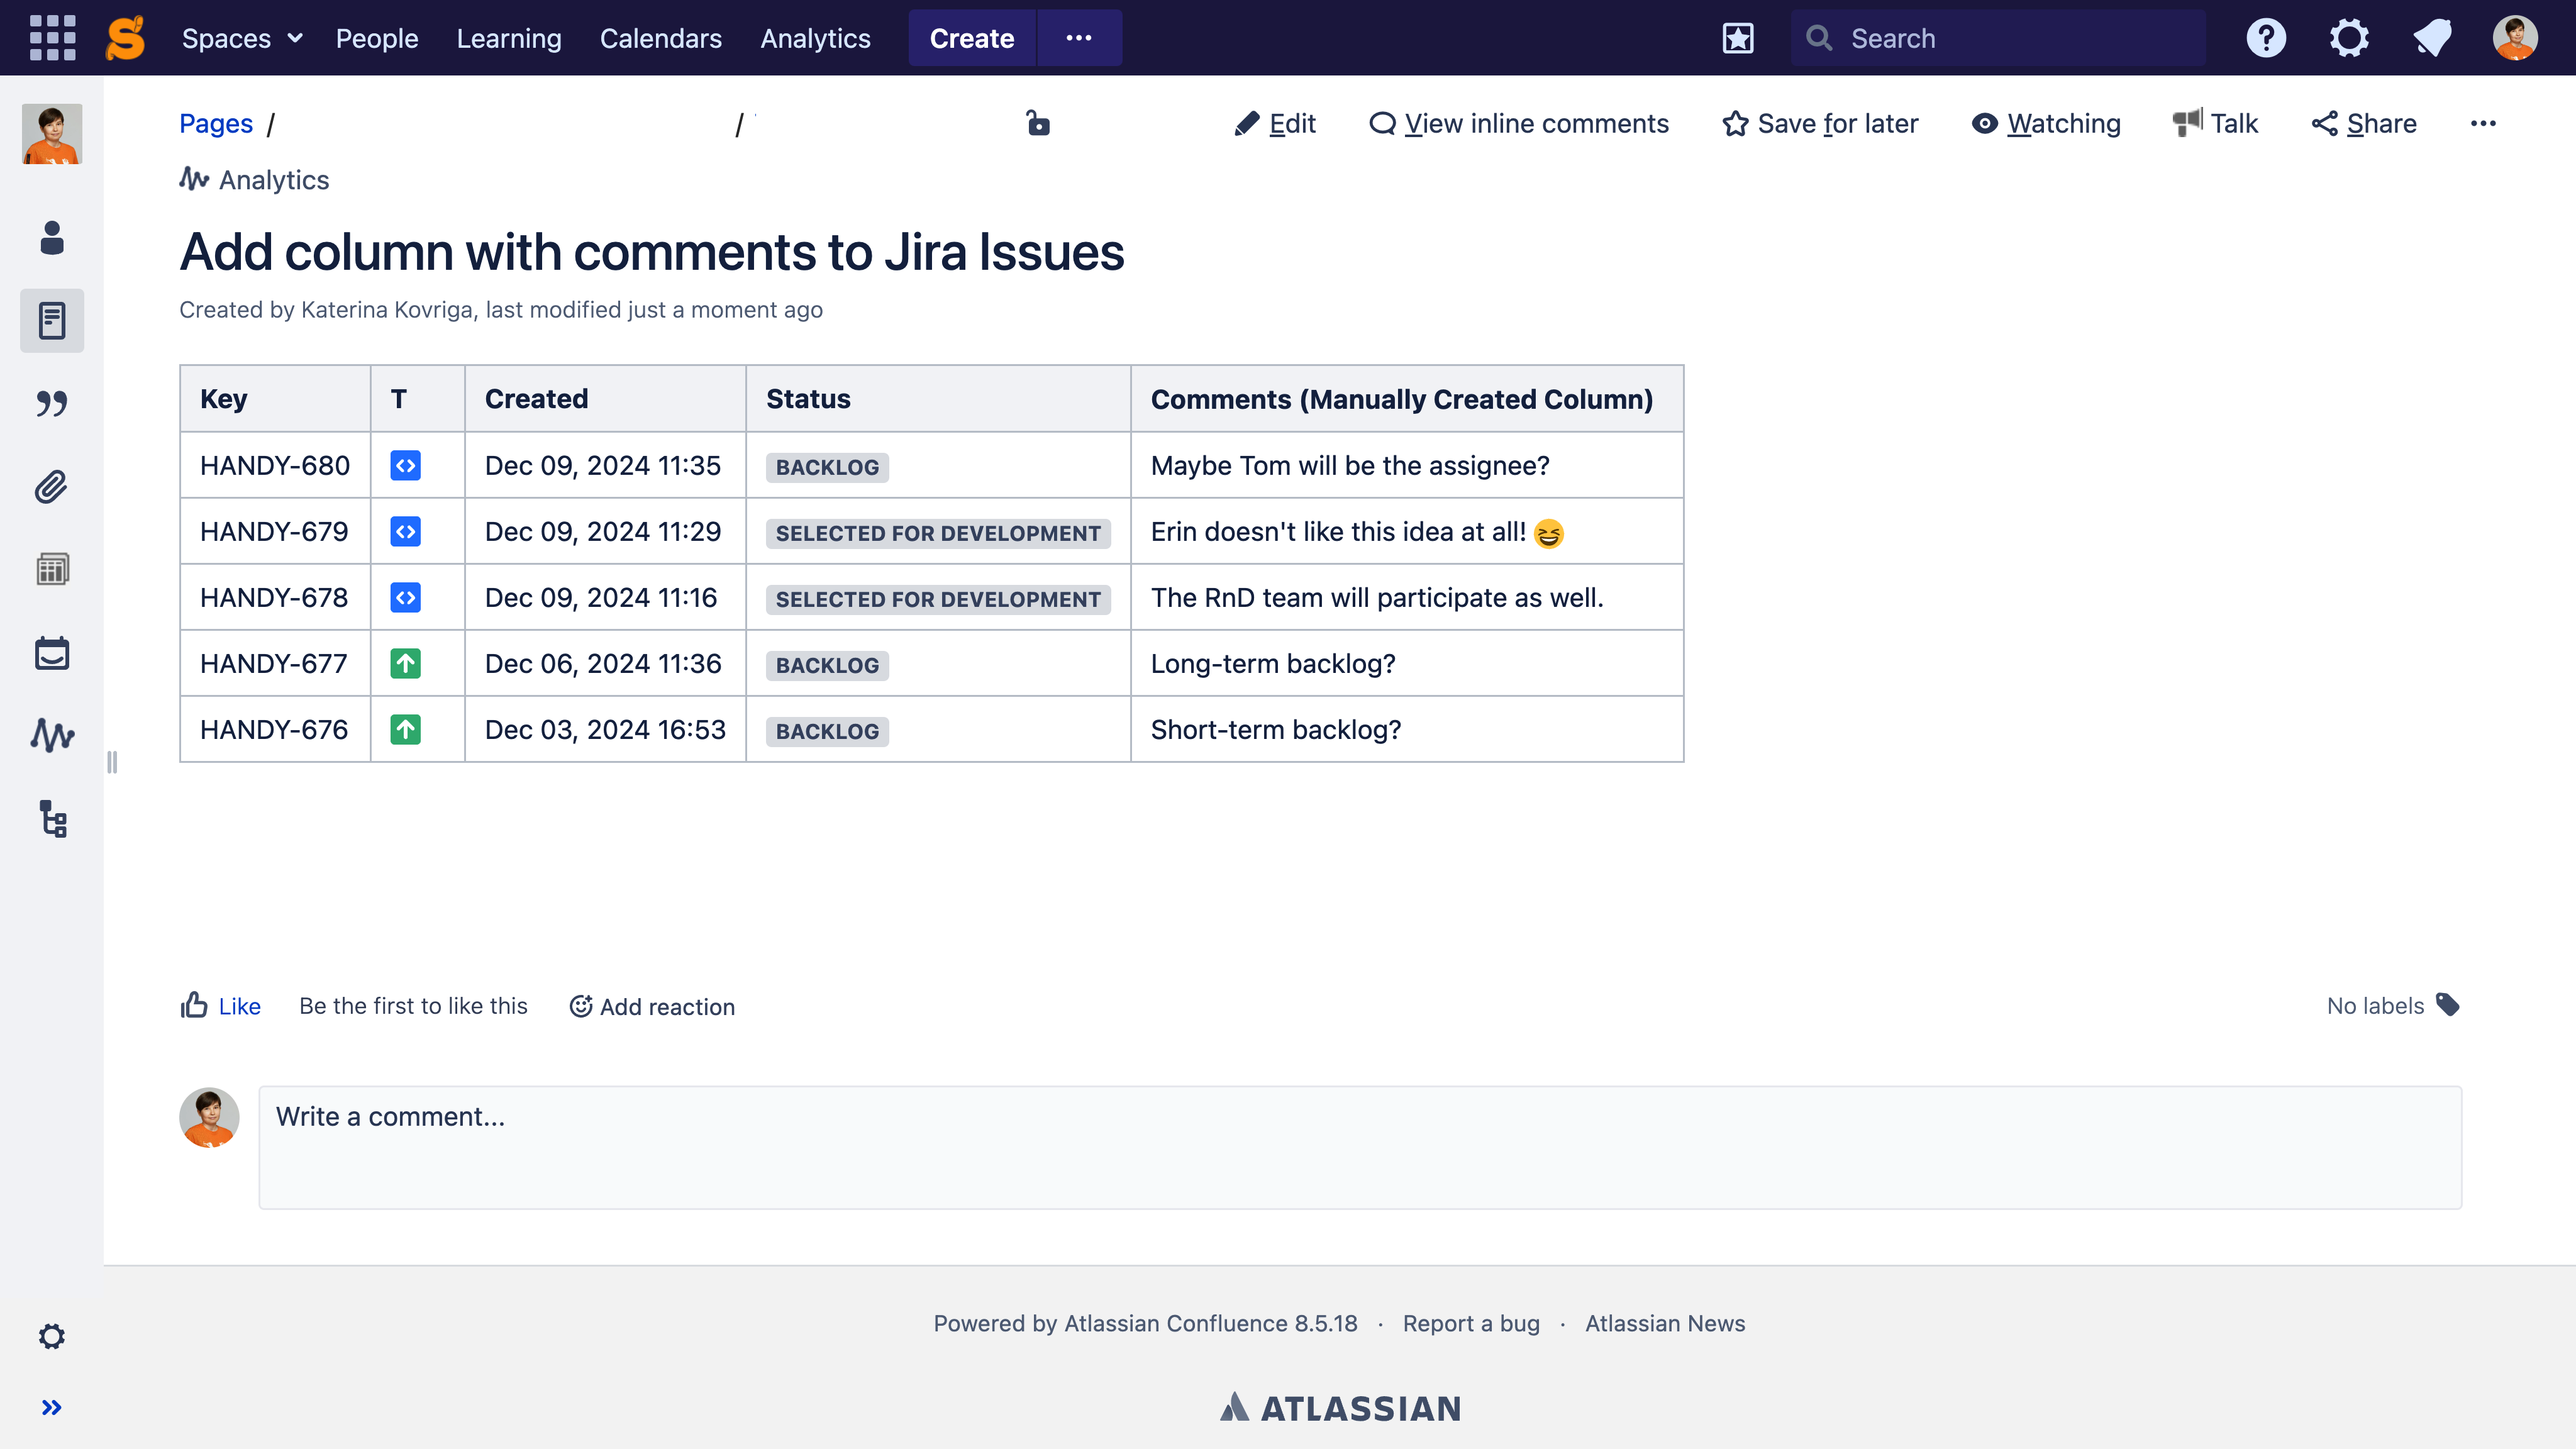Screen dimensions: 2576x1449
Task: Click the Pages breadcrumb link
Action: [216, 124]
